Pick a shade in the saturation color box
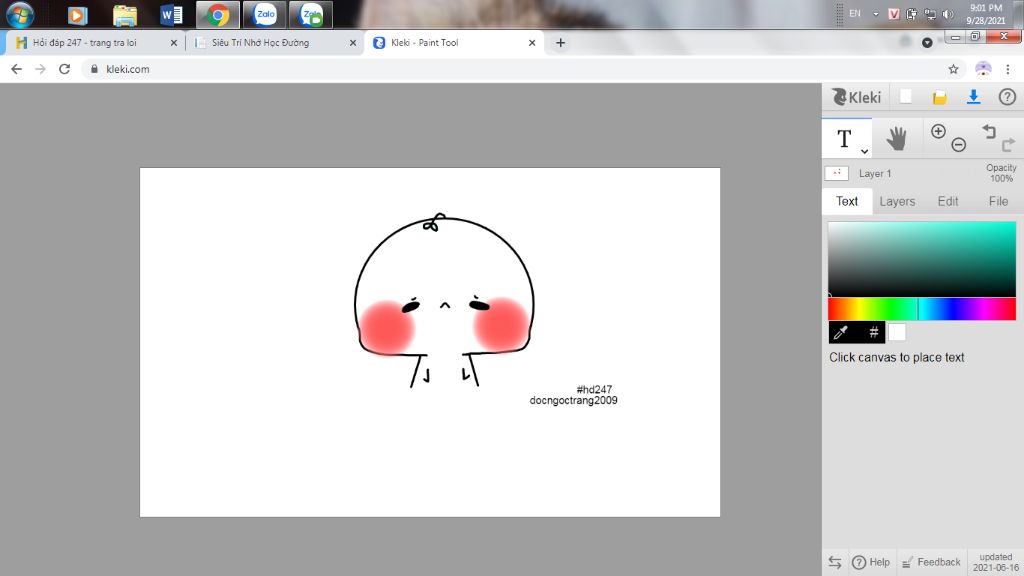 click(x=921, y=259)
